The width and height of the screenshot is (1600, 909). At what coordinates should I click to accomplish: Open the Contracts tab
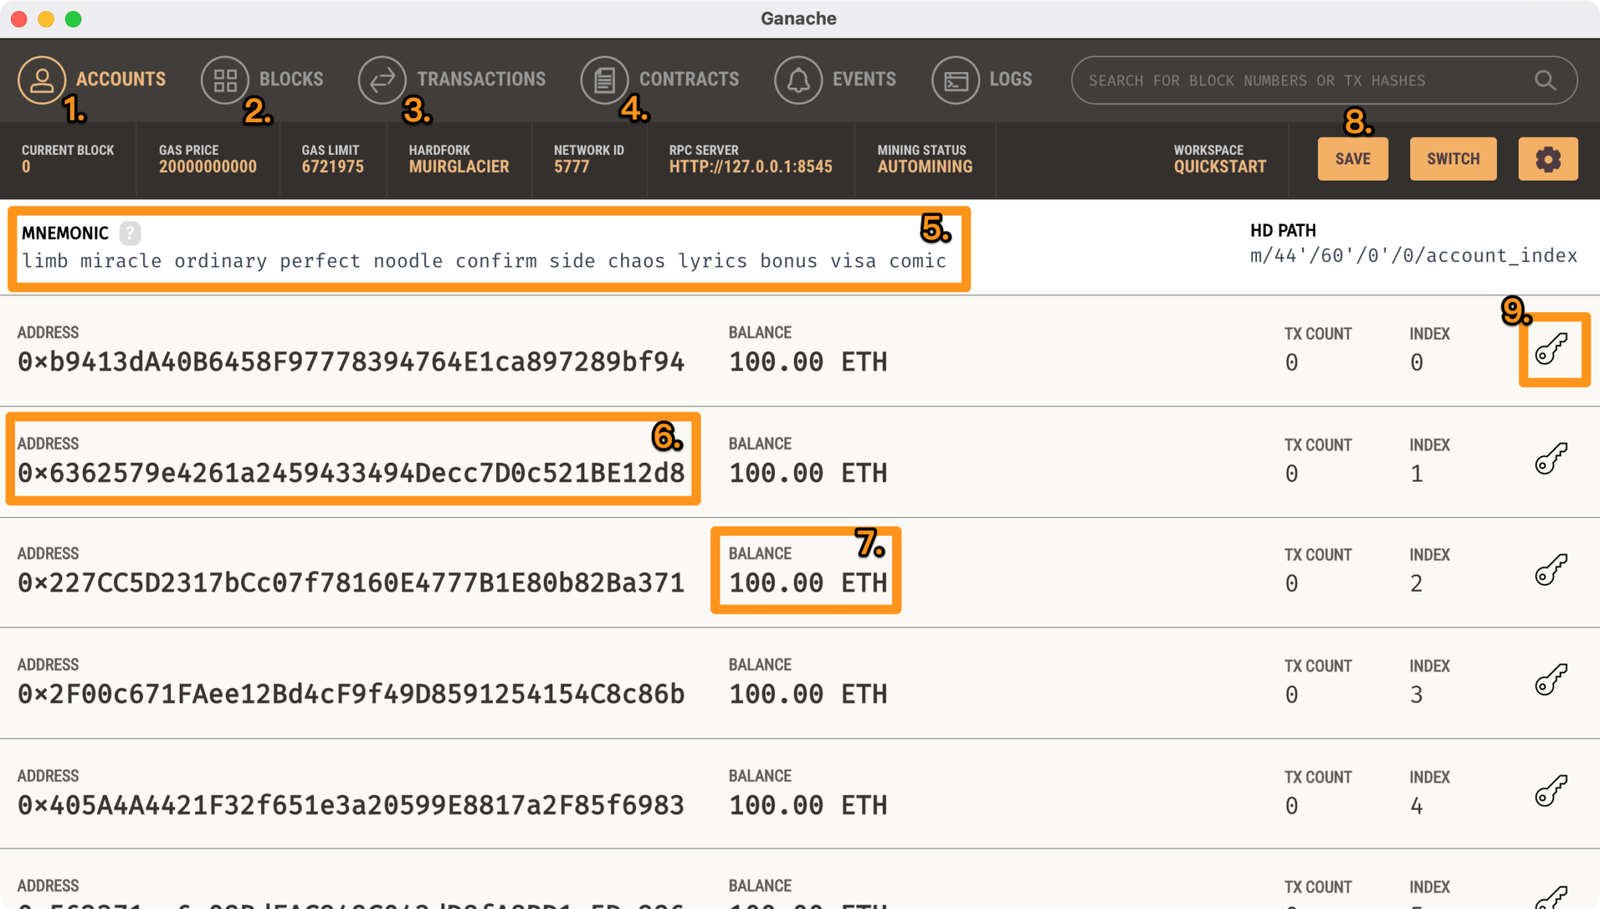[660, 79]
